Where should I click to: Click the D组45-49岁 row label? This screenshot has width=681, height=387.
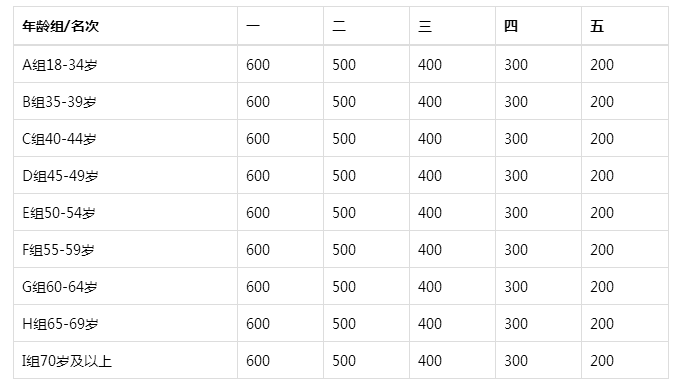(x=60, y=175)
